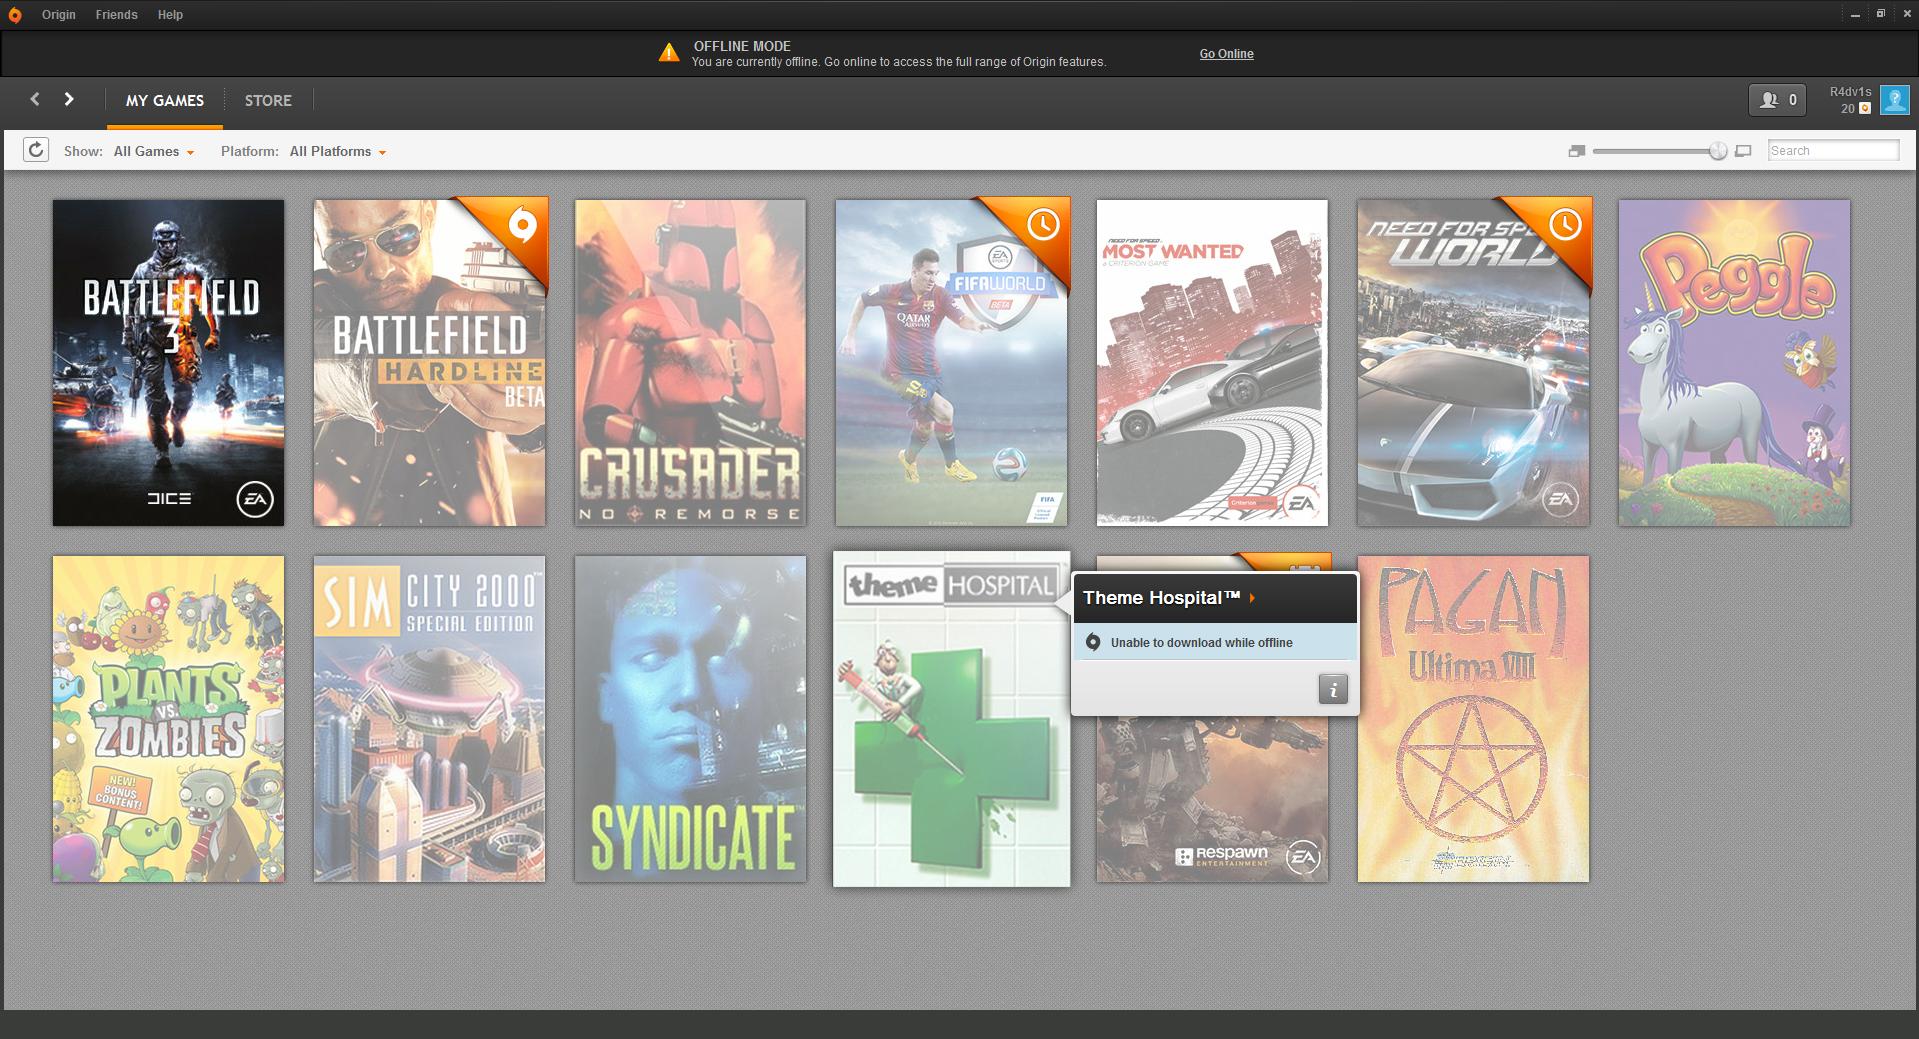
Task: Select the Syndicate game tile
Action: tap(690, 719)
